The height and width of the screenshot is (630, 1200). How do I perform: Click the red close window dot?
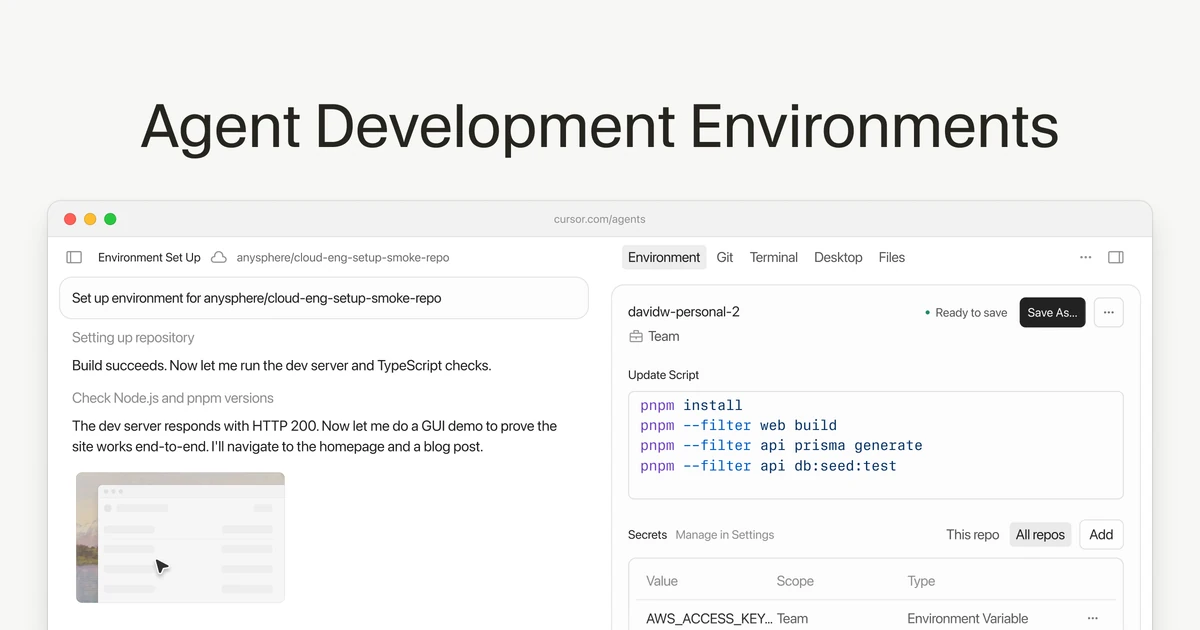tap(70, 219)
